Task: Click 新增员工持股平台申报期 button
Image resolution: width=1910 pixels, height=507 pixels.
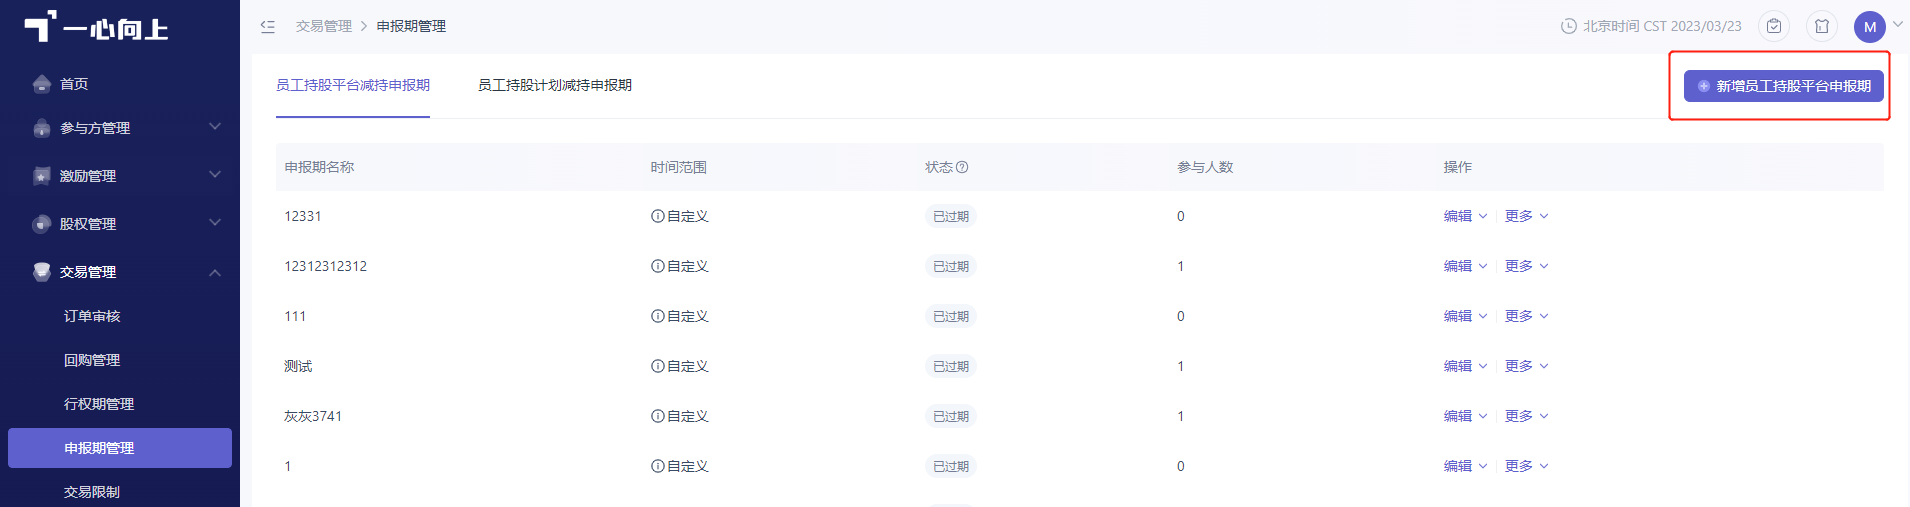Action: click(x=1784, y=86)
